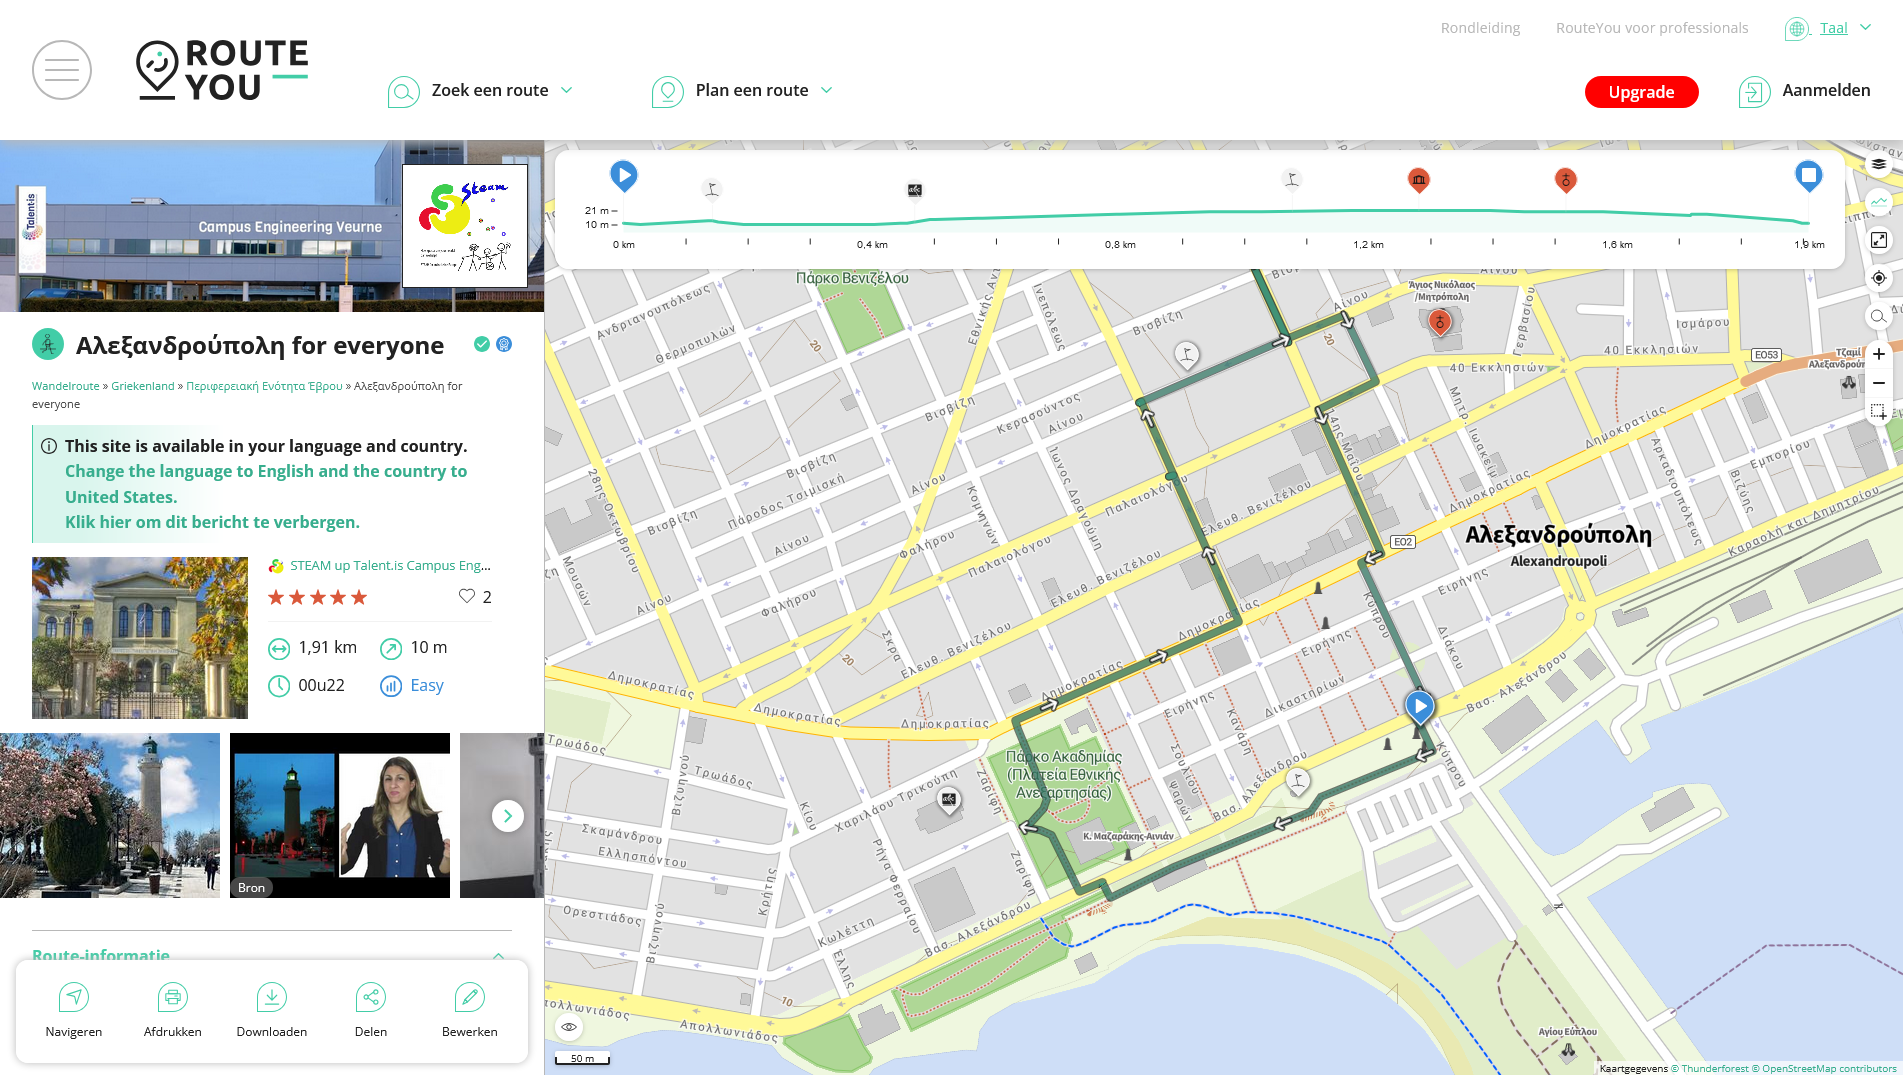Open Rondleiding in the top menu

coord(1480,28)
